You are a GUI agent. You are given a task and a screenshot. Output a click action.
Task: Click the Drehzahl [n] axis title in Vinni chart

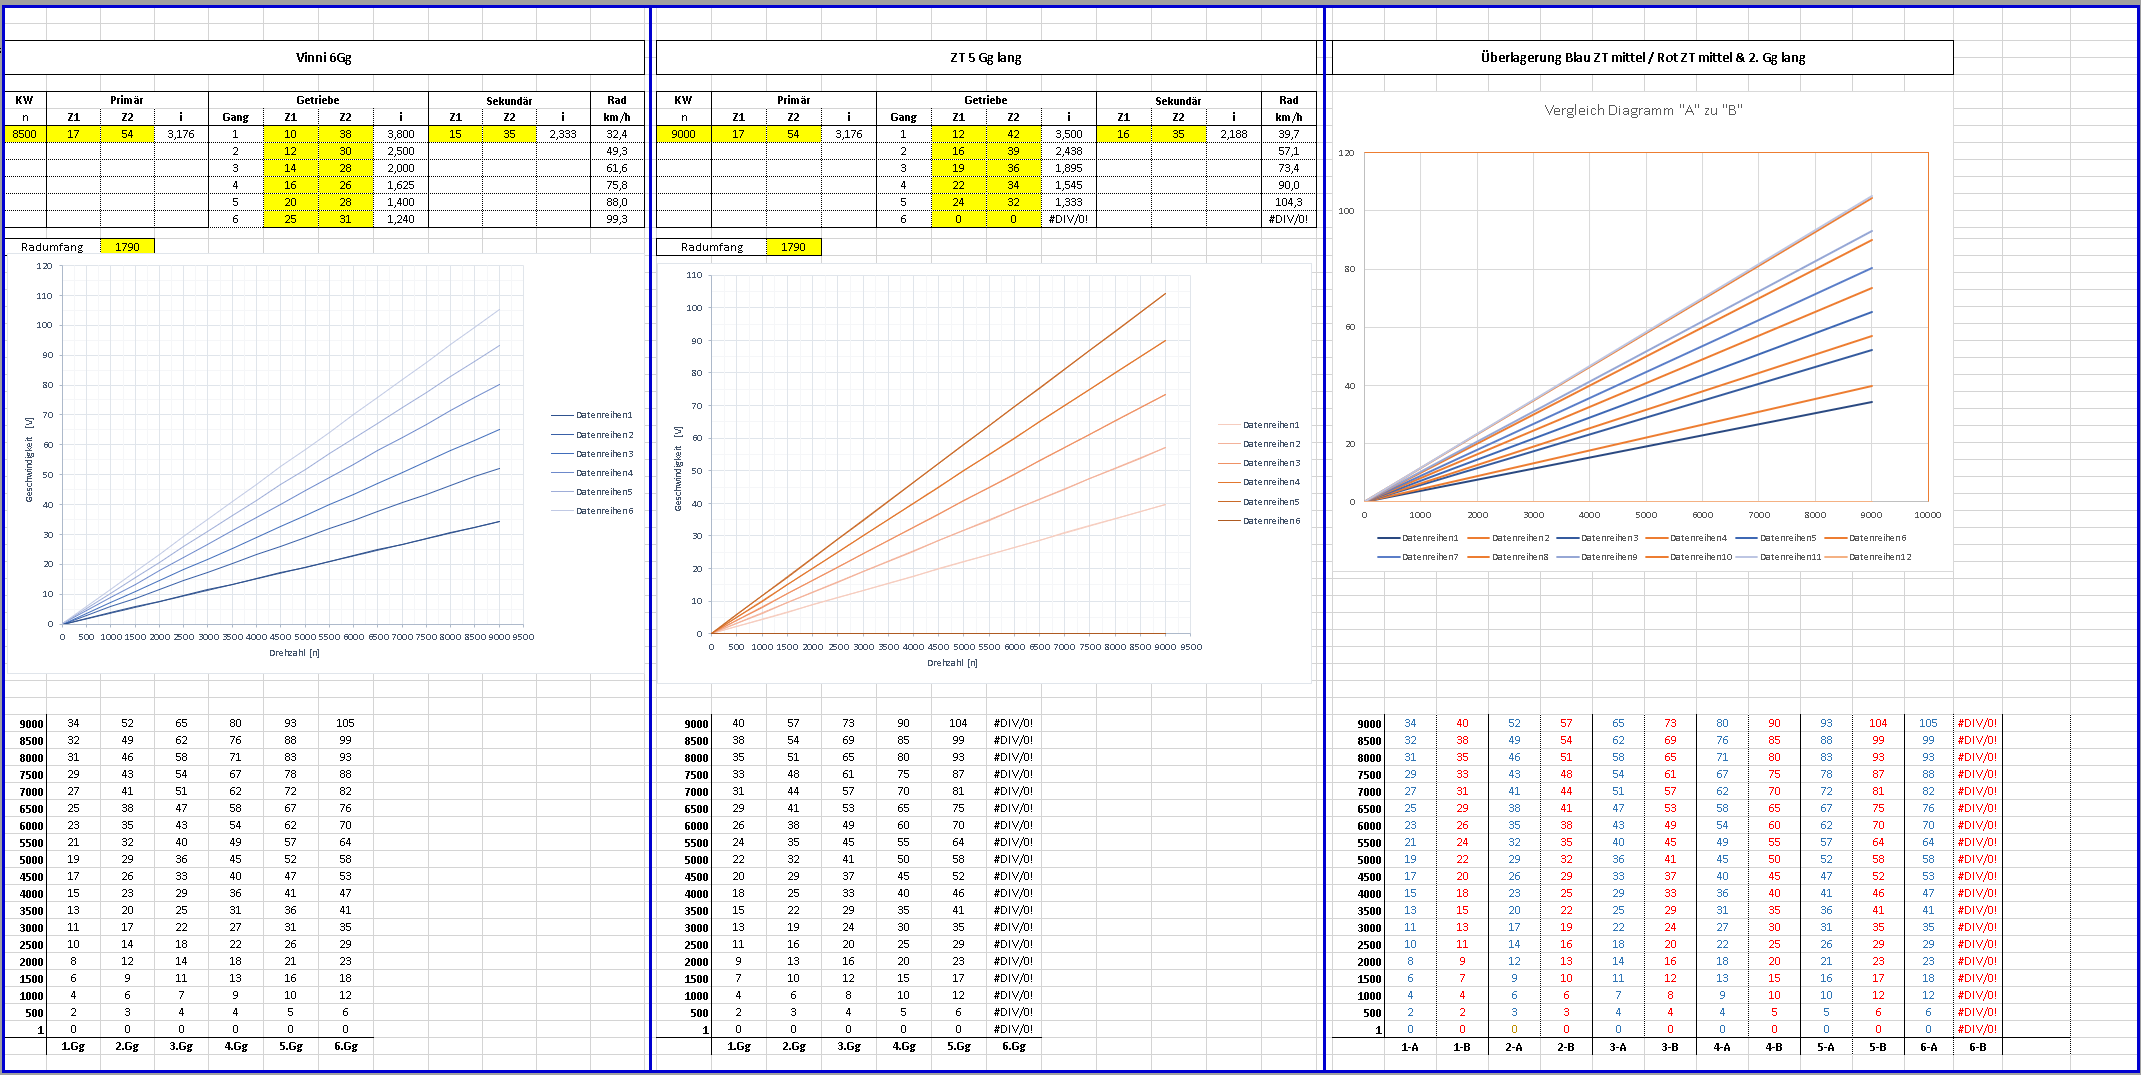294,653
